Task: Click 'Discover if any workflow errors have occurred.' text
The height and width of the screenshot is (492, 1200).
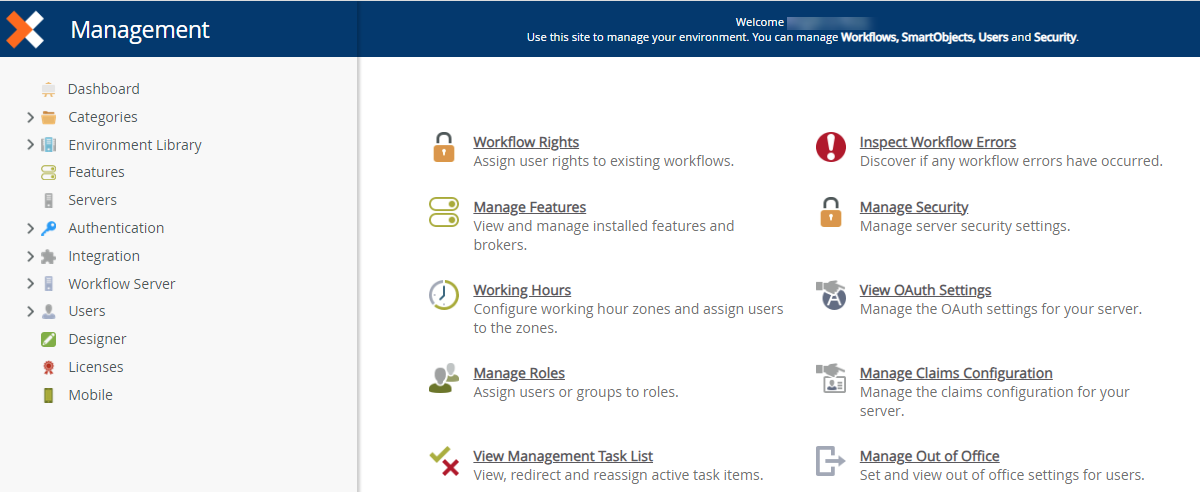Action: pos(1011,161)
